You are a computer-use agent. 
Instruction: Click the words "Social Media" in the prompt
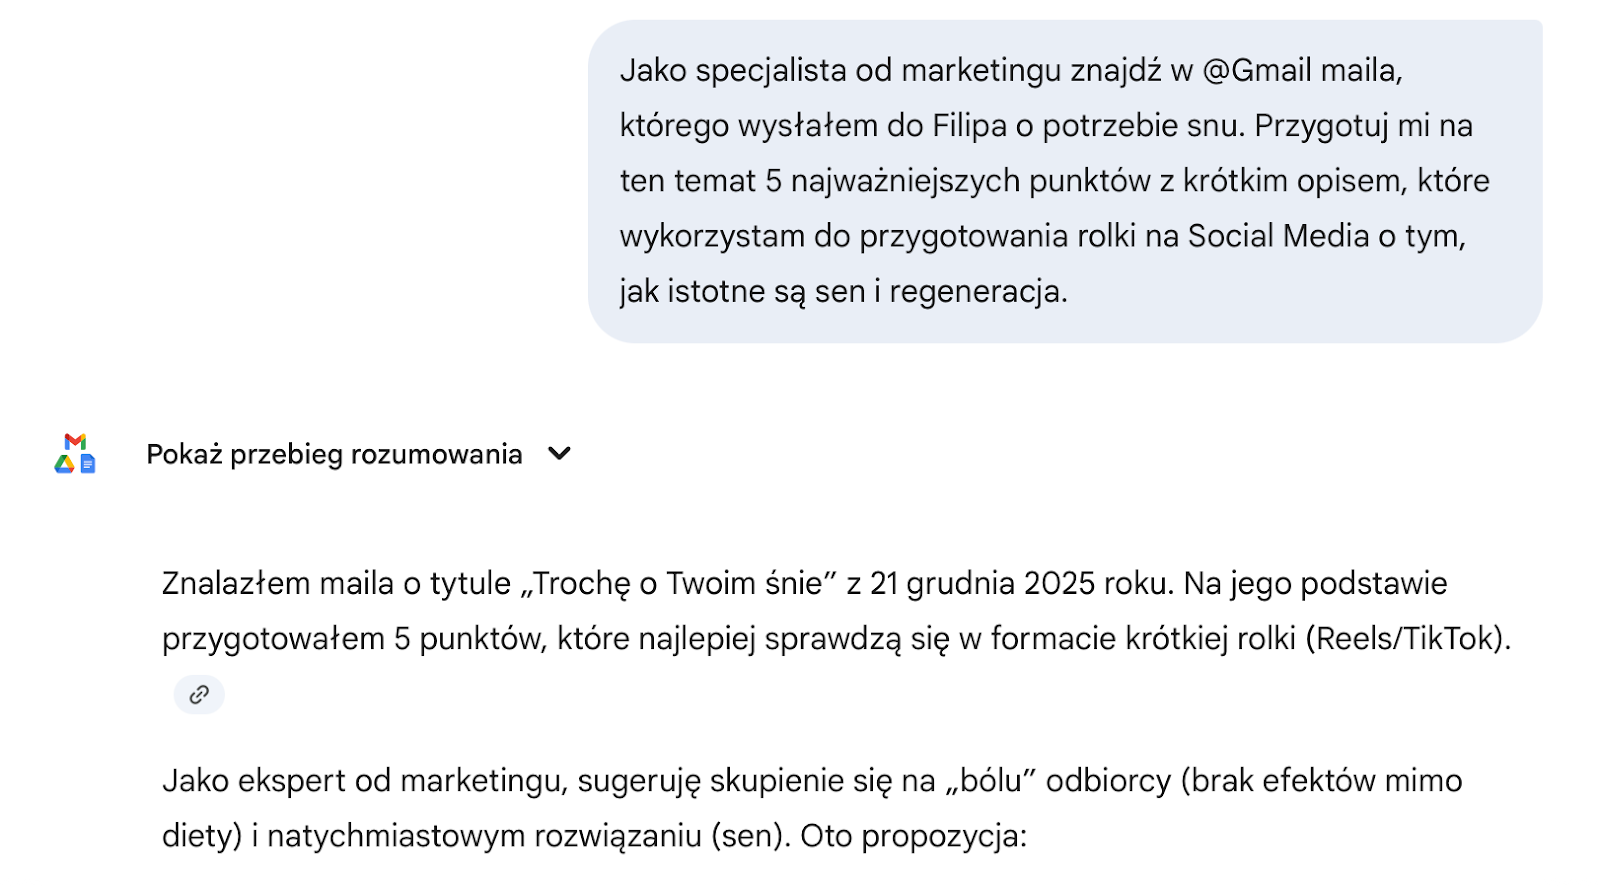[1278, 236]
